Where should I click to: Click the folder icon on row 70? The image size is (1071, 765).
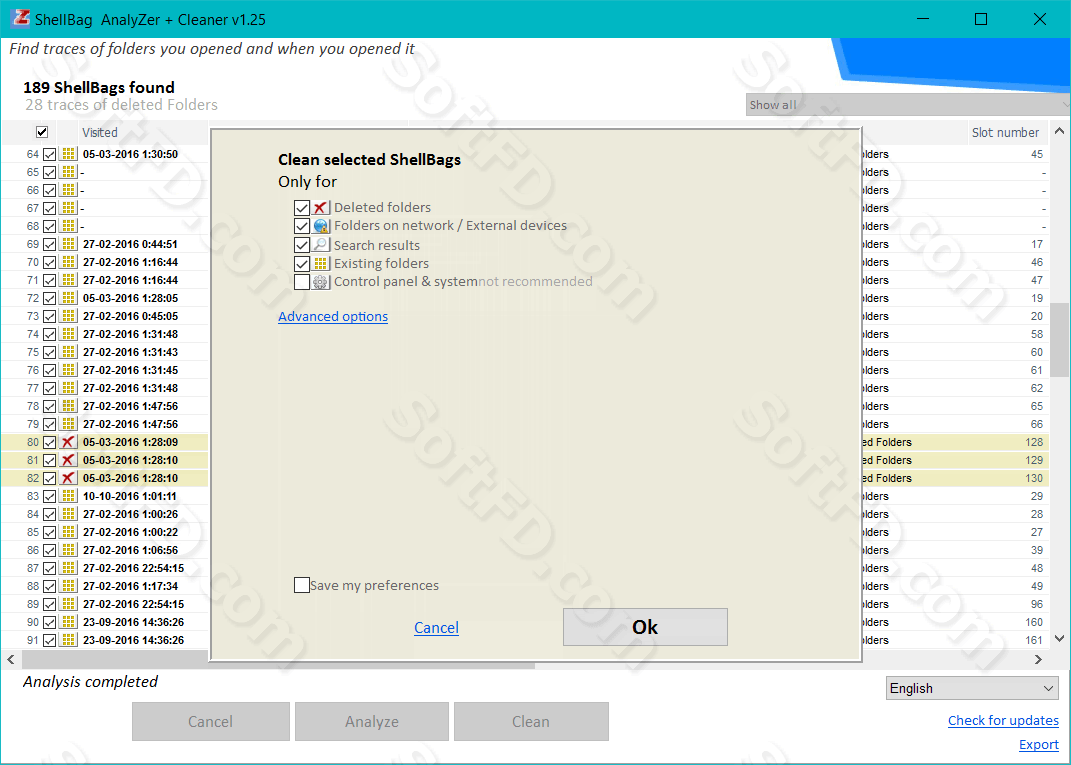[68, 262]
